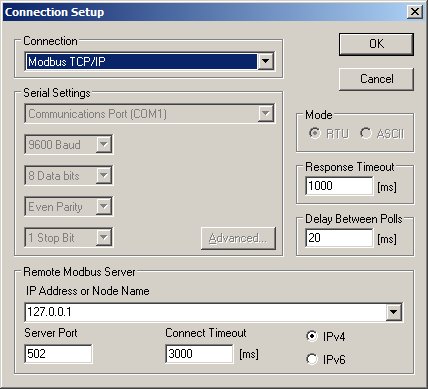
Task: Open the 1 Stop Bit dropdown
Action: click(x=69, y=237)
